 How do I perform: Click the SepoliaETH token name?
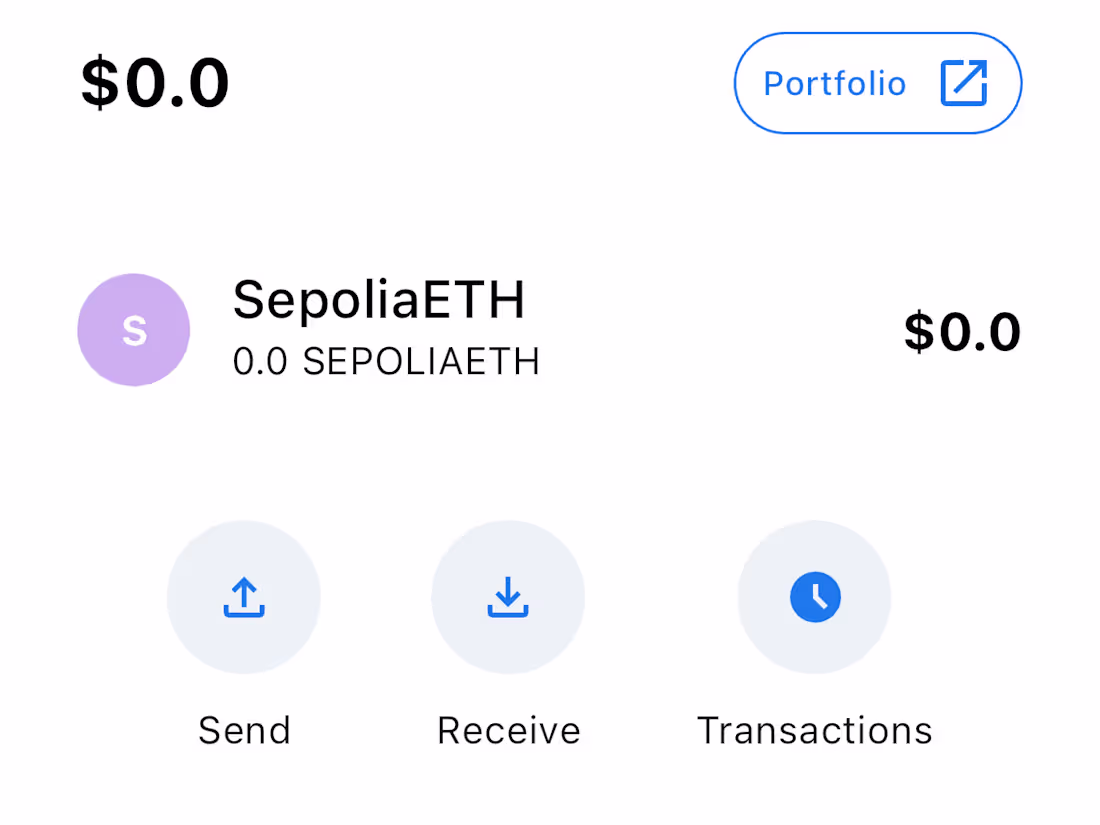[x=380, y=300]
